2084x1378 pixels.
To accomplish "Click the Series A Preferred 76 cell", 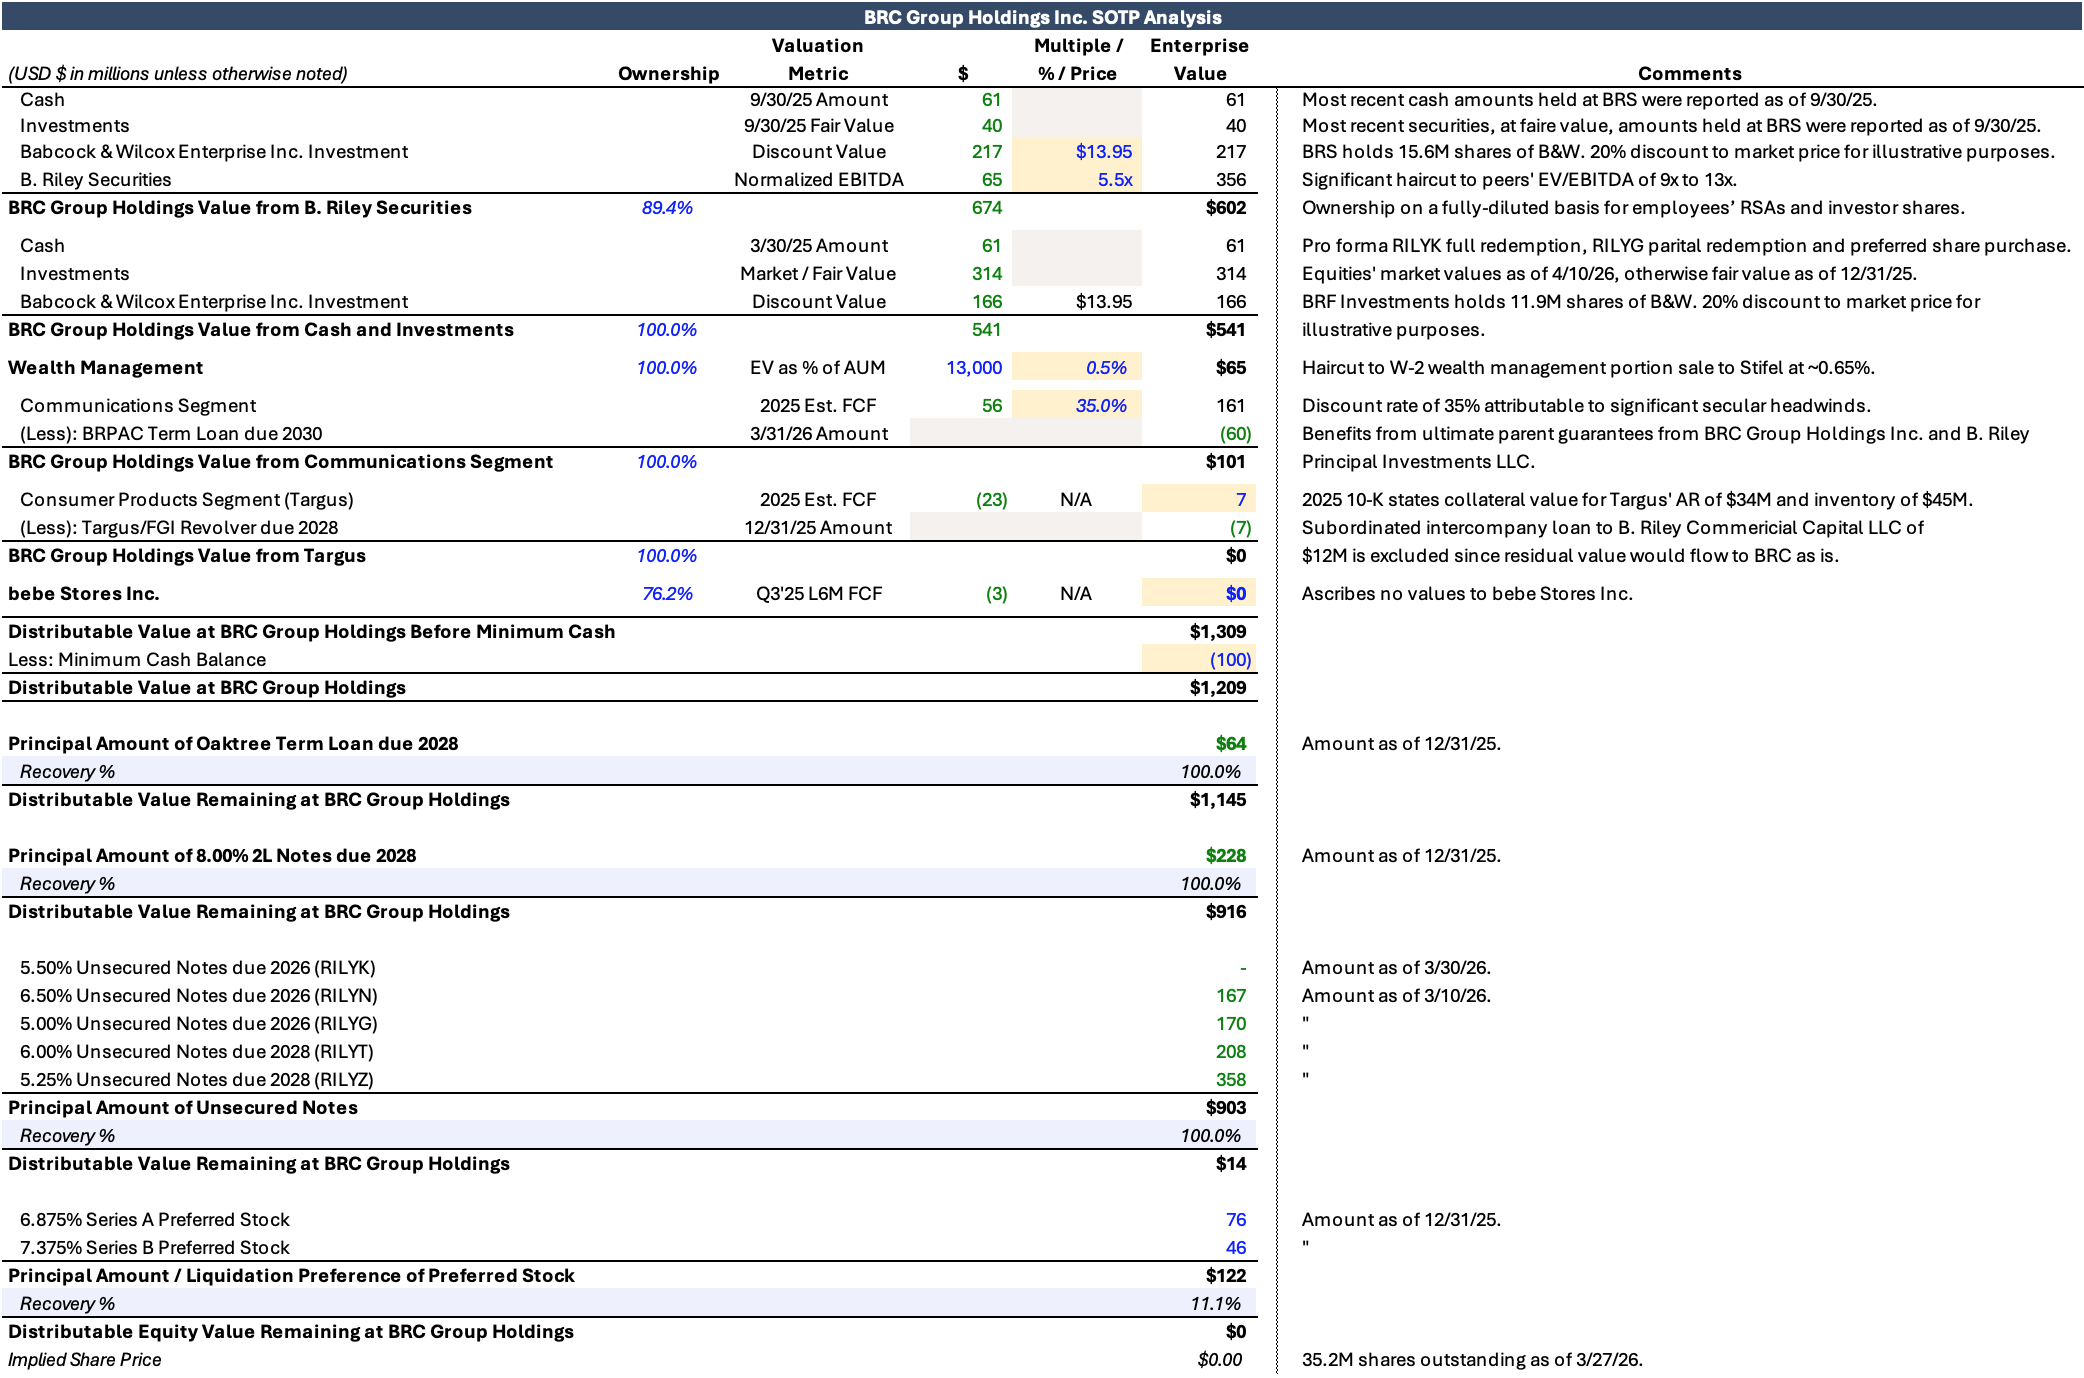I will (x=1235, y=1220).
